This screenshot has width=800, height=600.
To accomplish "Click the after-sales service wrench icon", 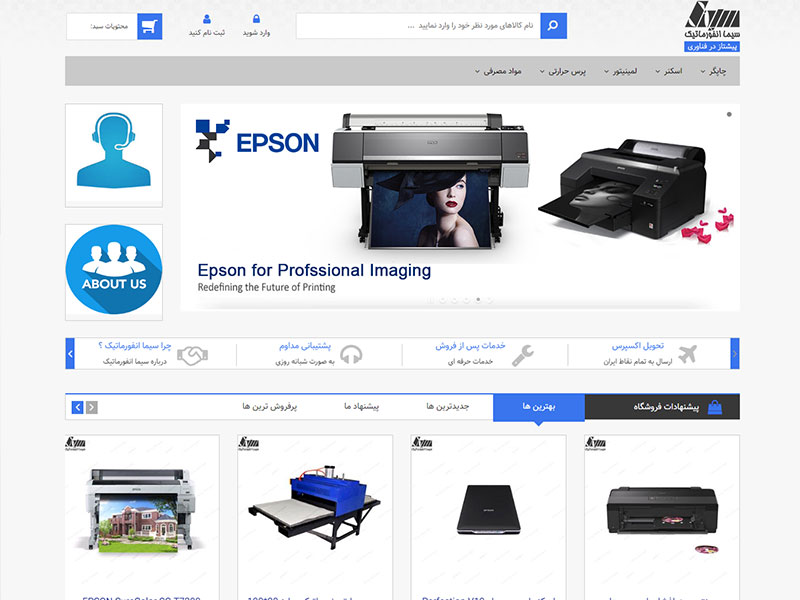I will [x=522, y=355].
